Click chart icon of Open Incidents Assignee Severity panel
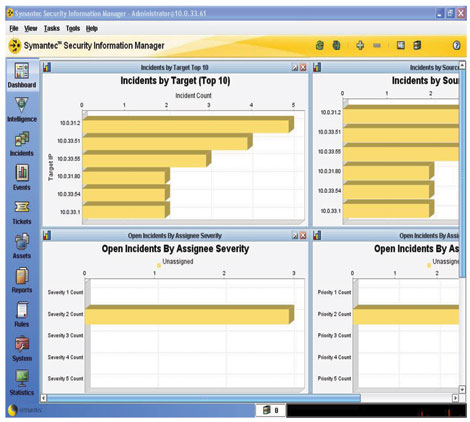The width and height of the screenshot is (470, 422). pyautogui.click(x=47, y=235)
